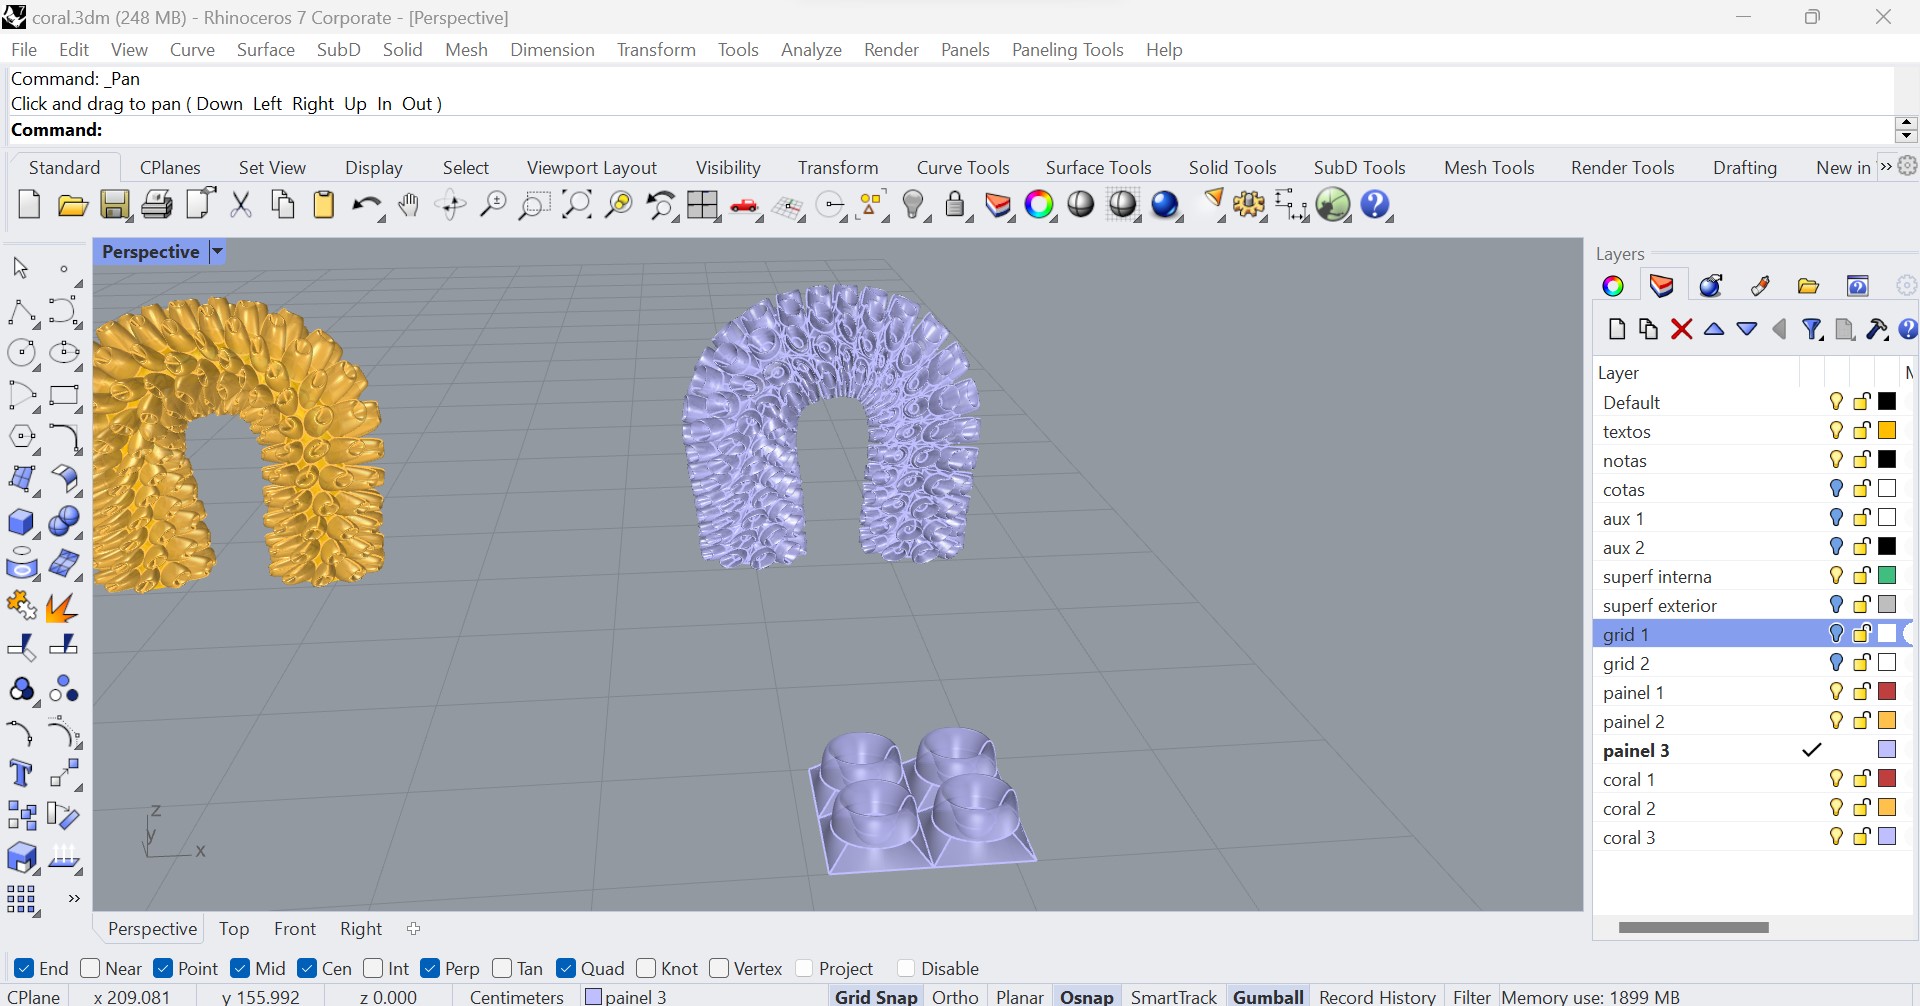Toggle Grid Snap in status bar
The image size is (1920, 1006).
click(876, 996)
